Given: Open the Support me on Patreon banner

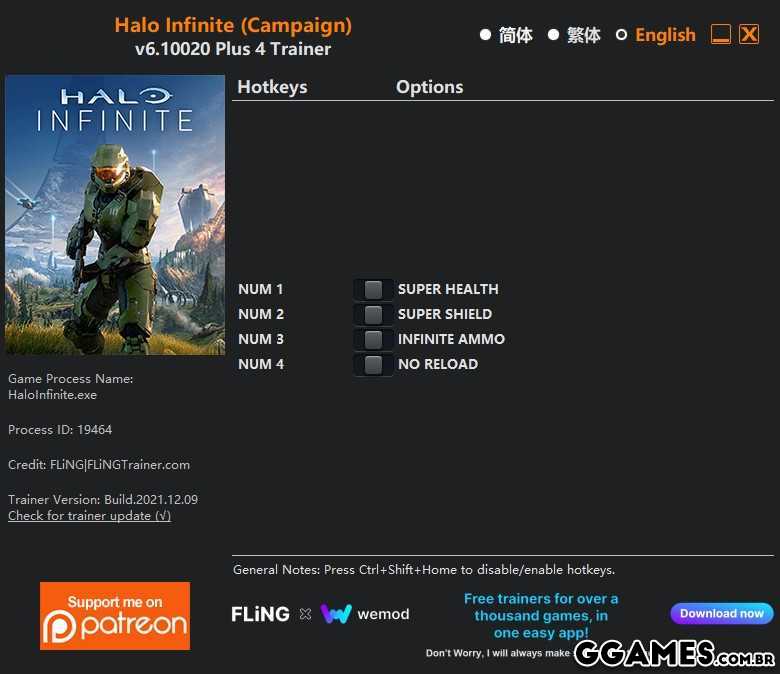Looking at the screenshot, I should (x=115, y=616).
